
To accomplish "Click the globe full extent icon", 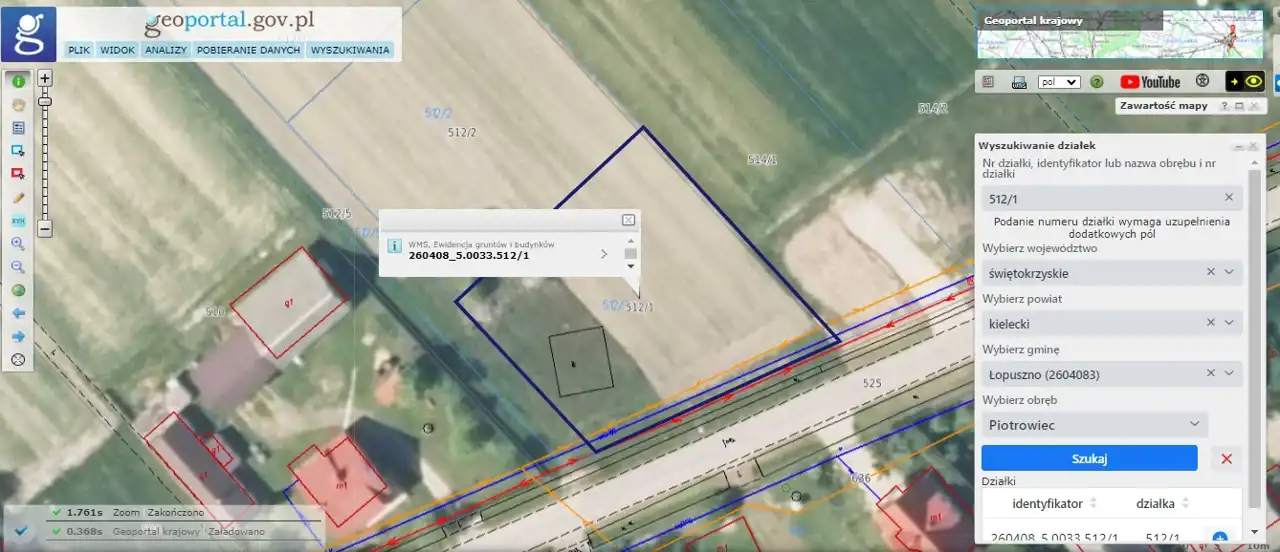I will [x=18, y=291].
